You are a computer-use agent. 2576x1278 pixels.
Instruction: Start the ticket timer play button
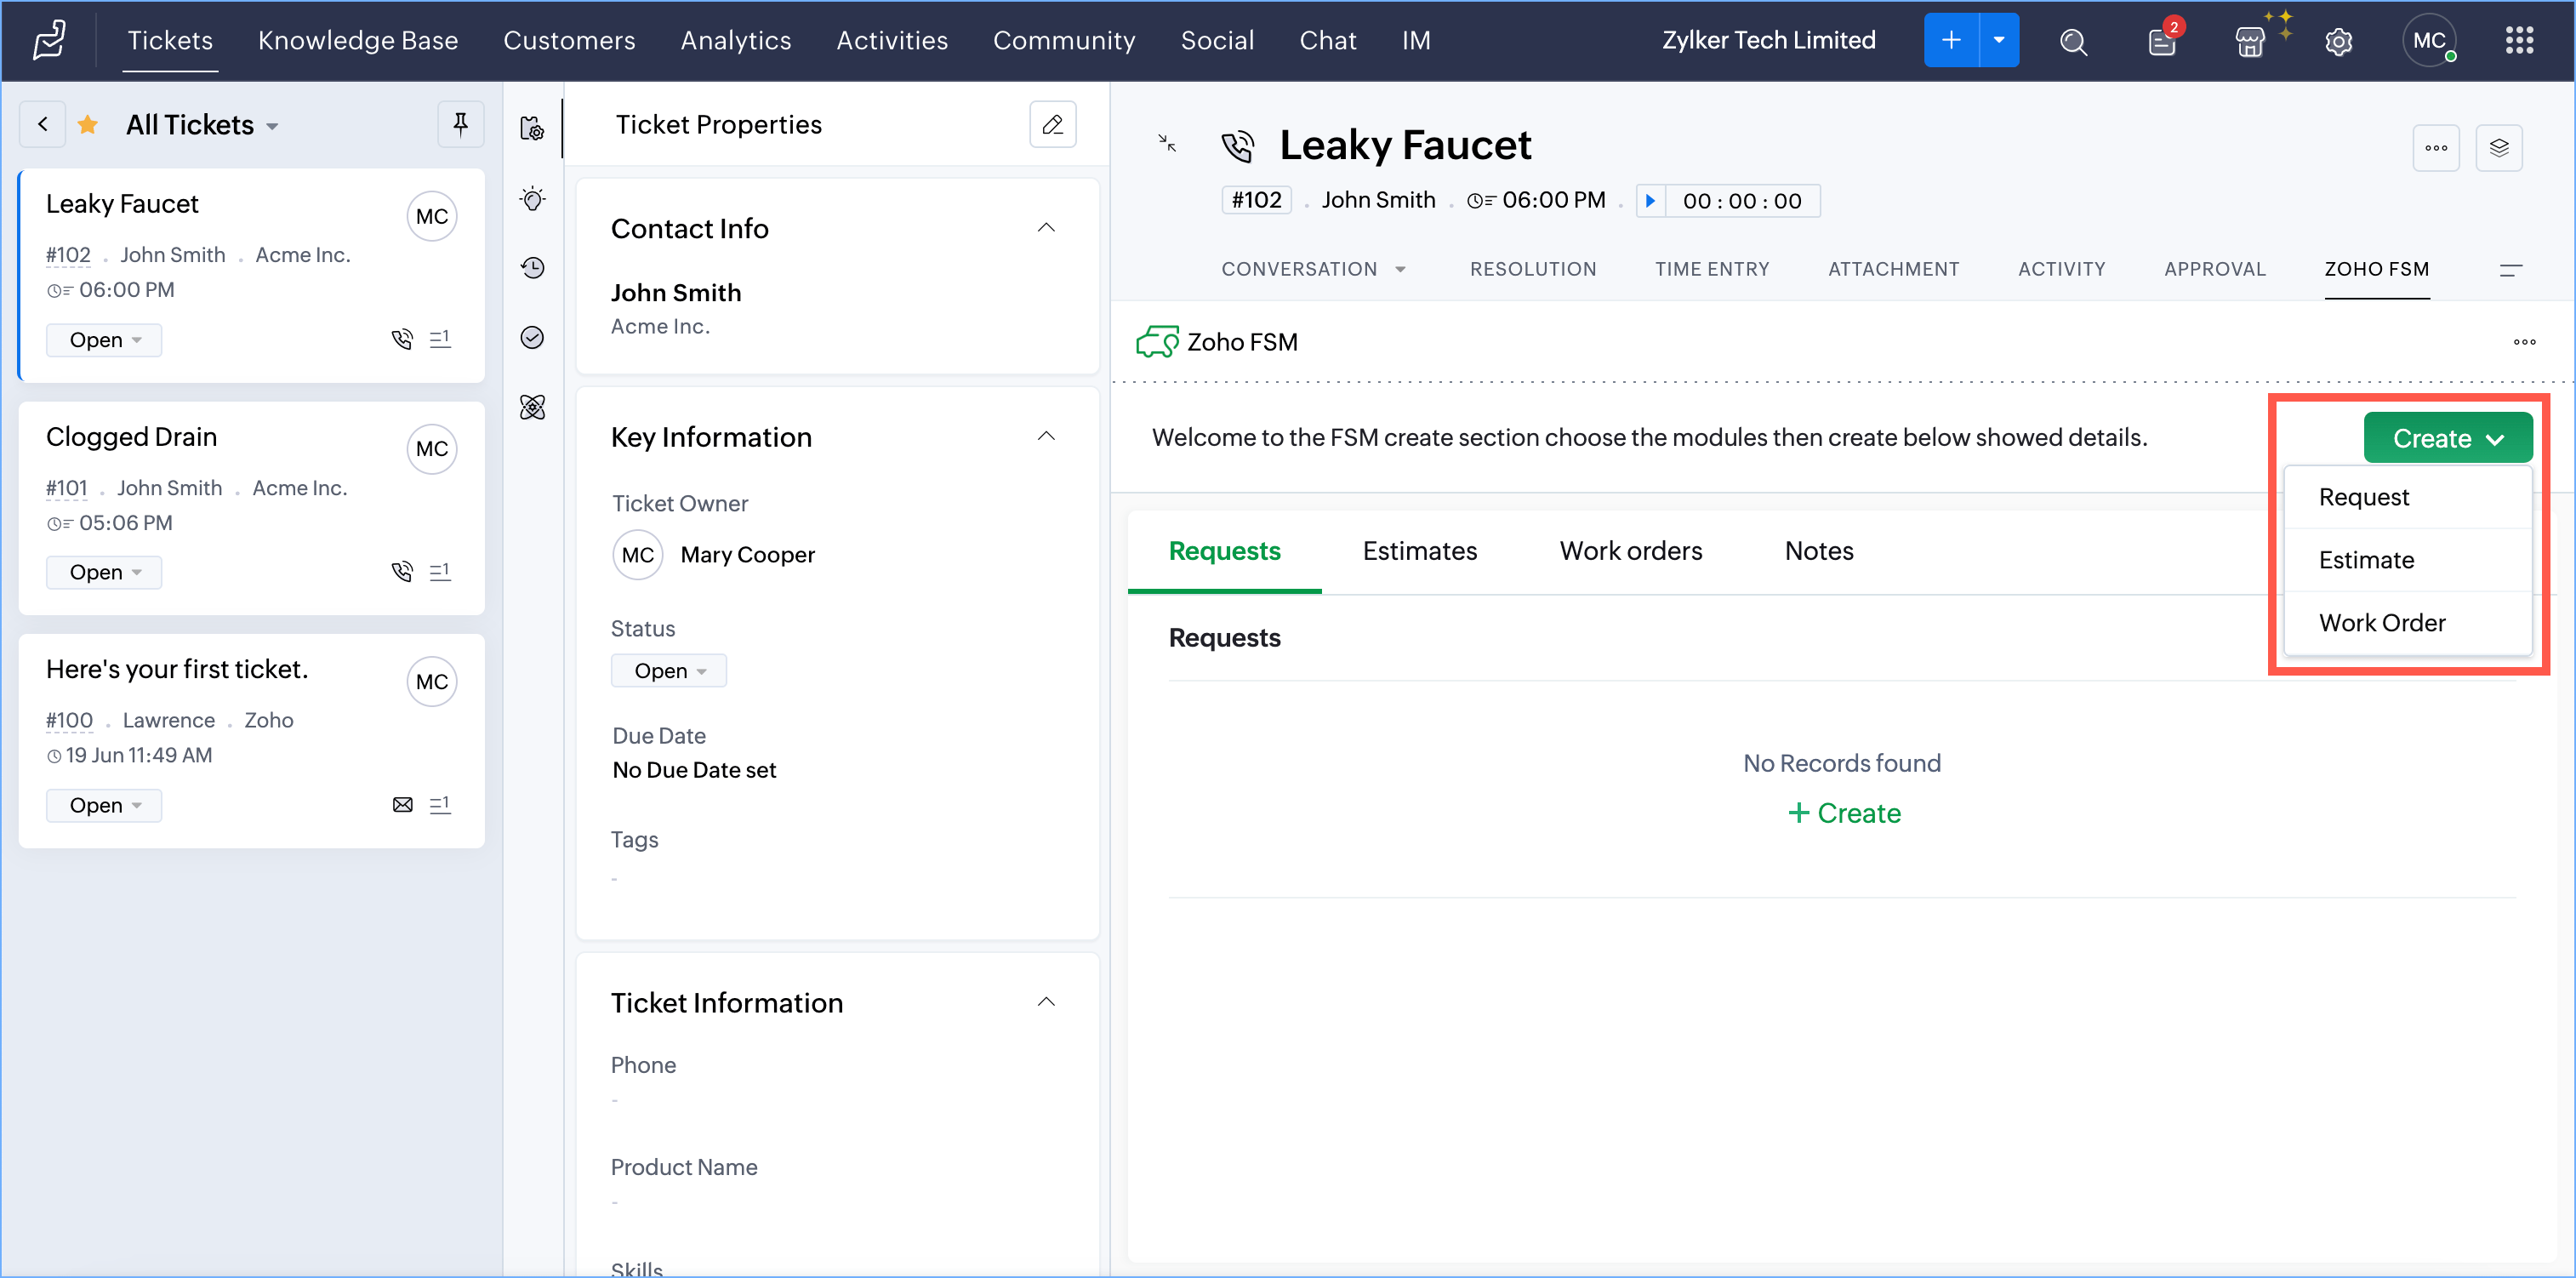coord(1651,200)
